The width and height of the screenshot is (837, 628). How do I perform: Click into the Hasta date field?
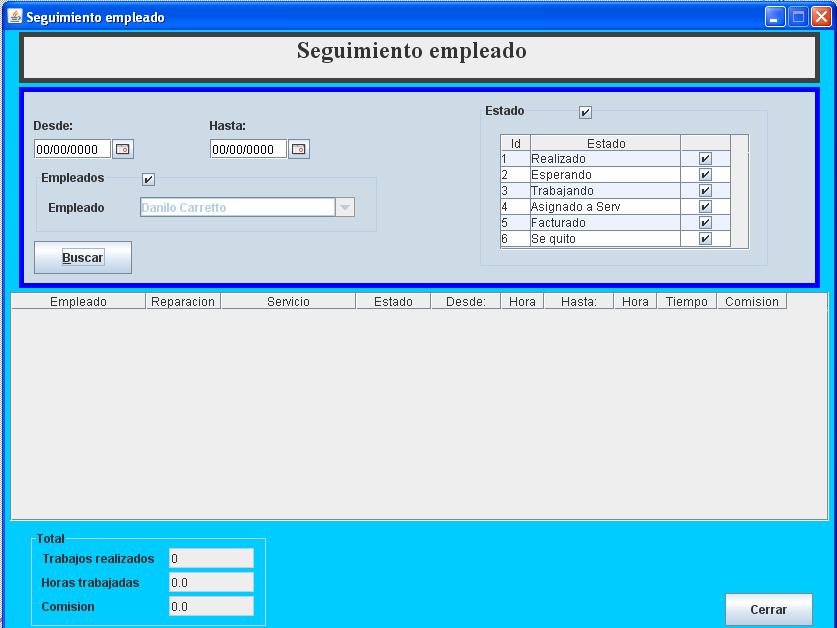248,149
